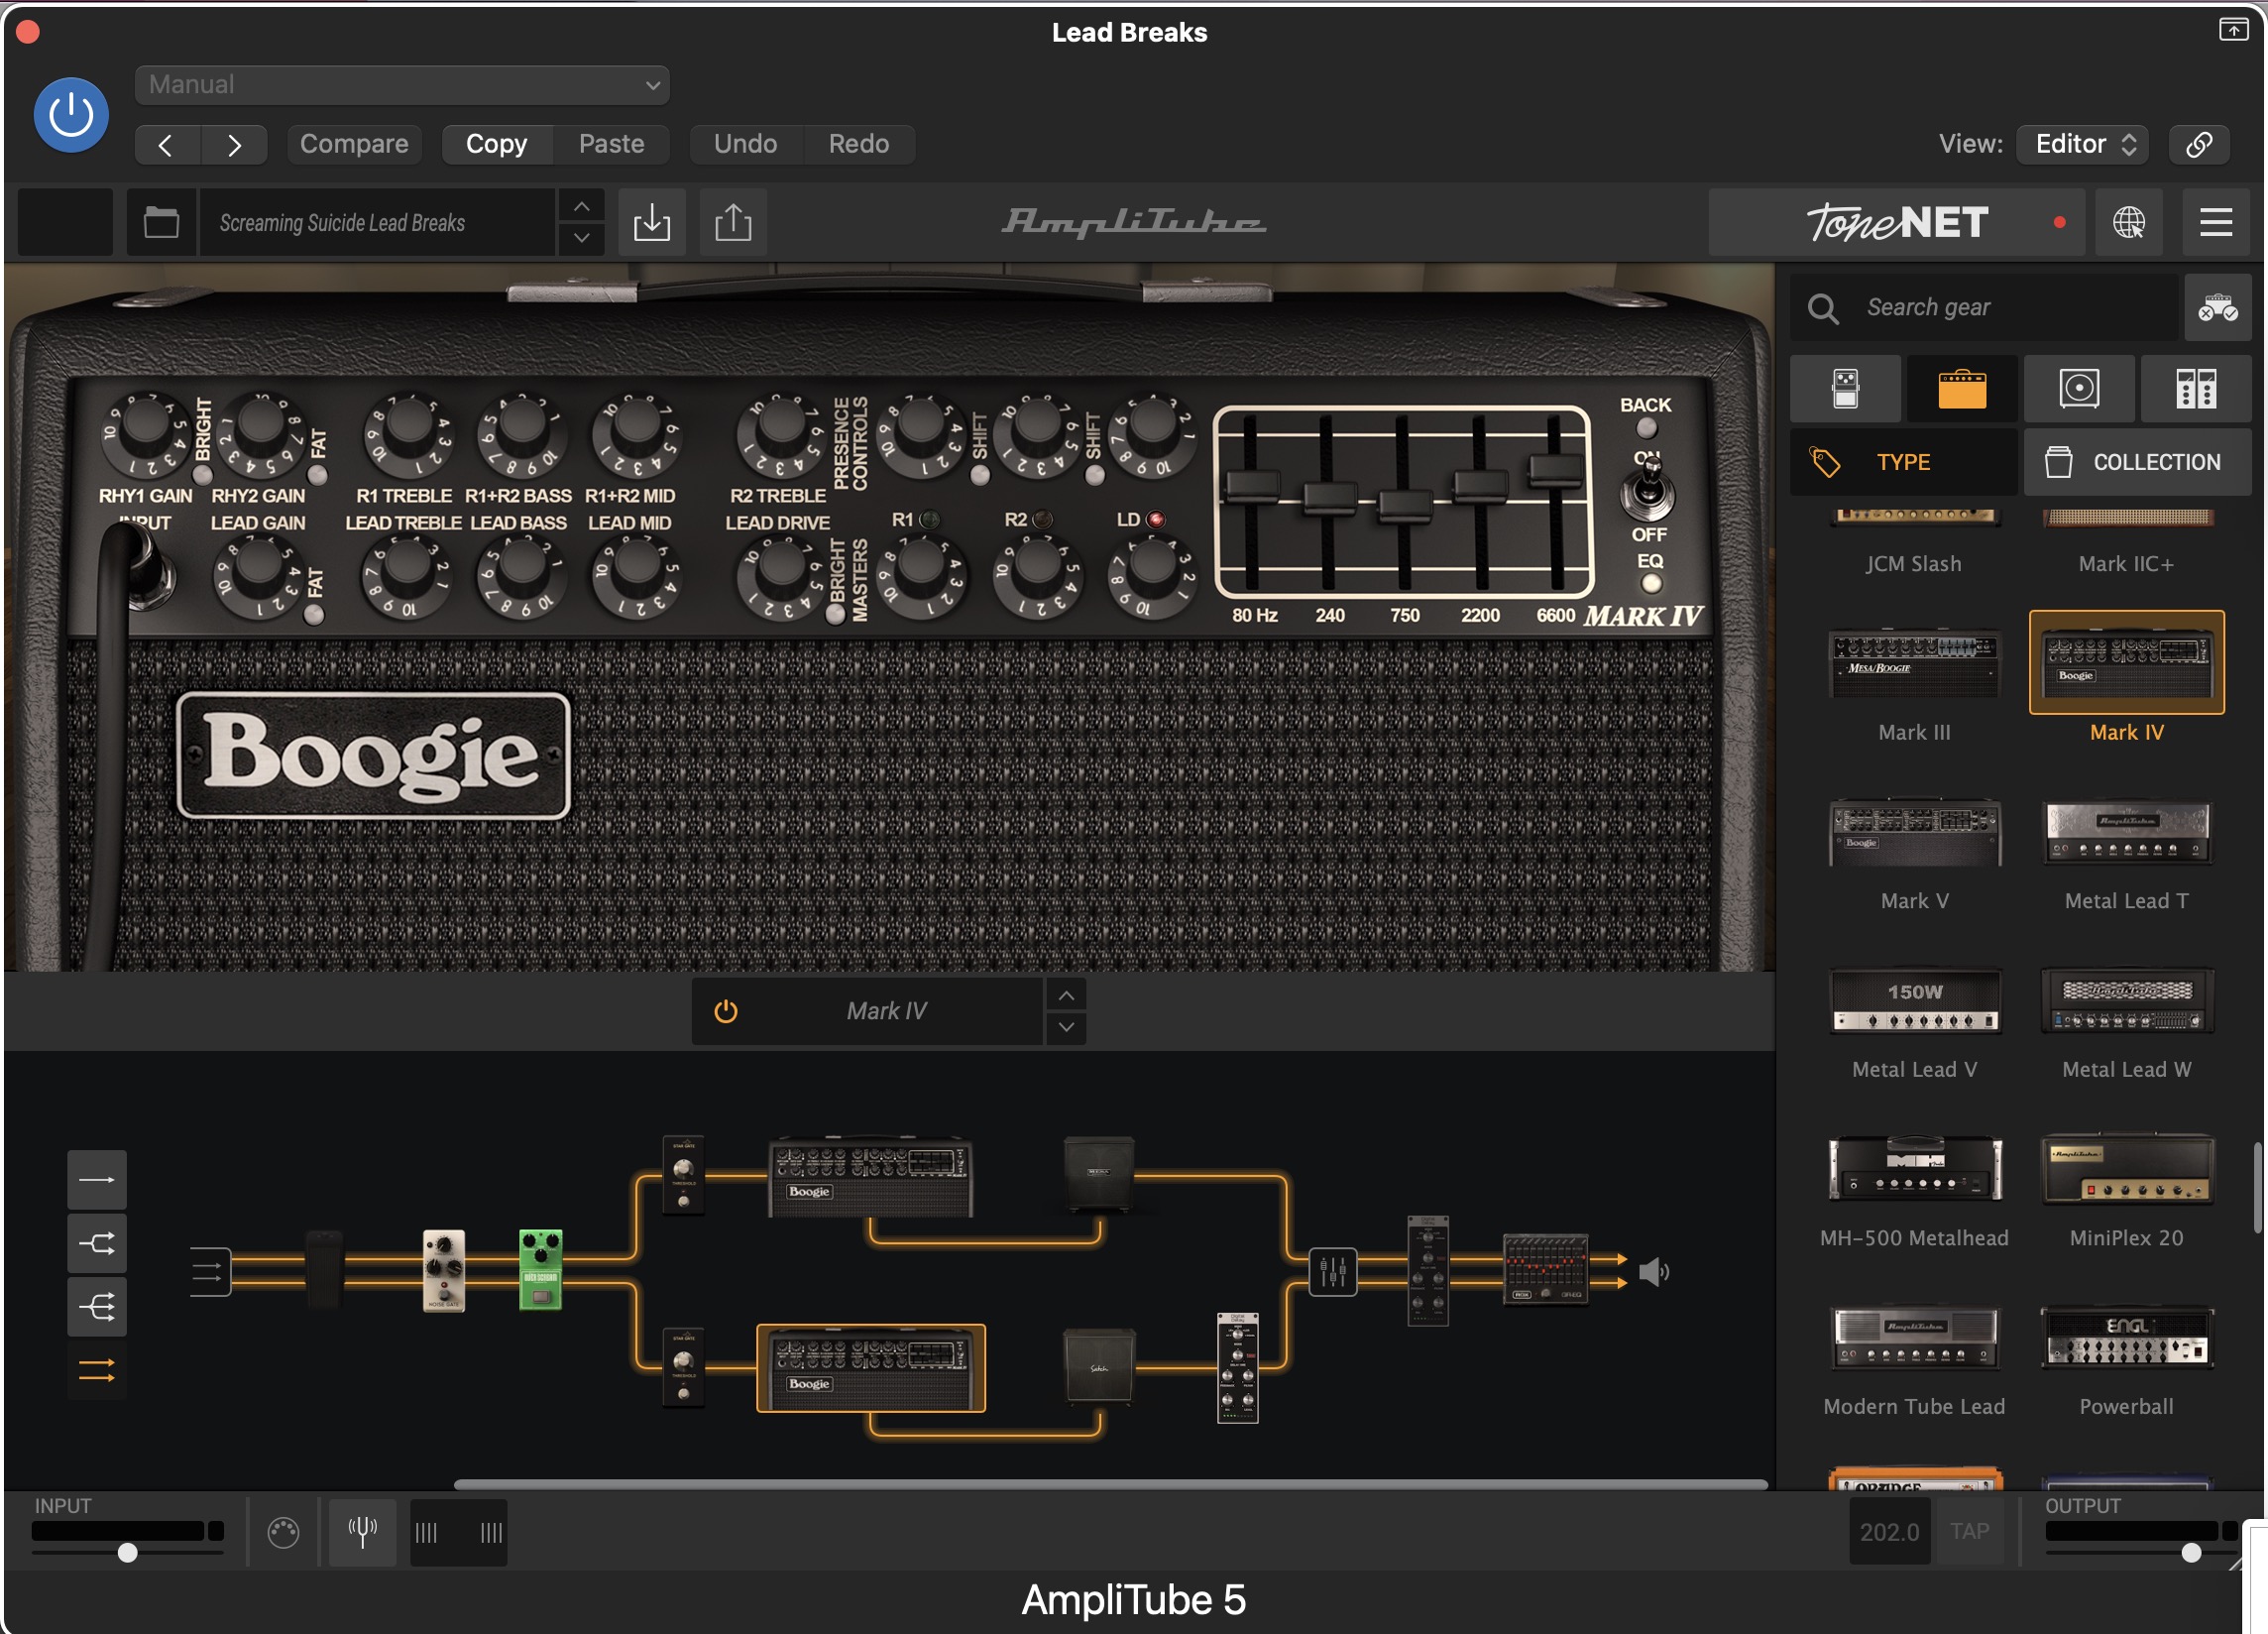Select the LD lead channel indicator
Image resolution: width=2268 pixels, height=1634 pixels.
1156,520
